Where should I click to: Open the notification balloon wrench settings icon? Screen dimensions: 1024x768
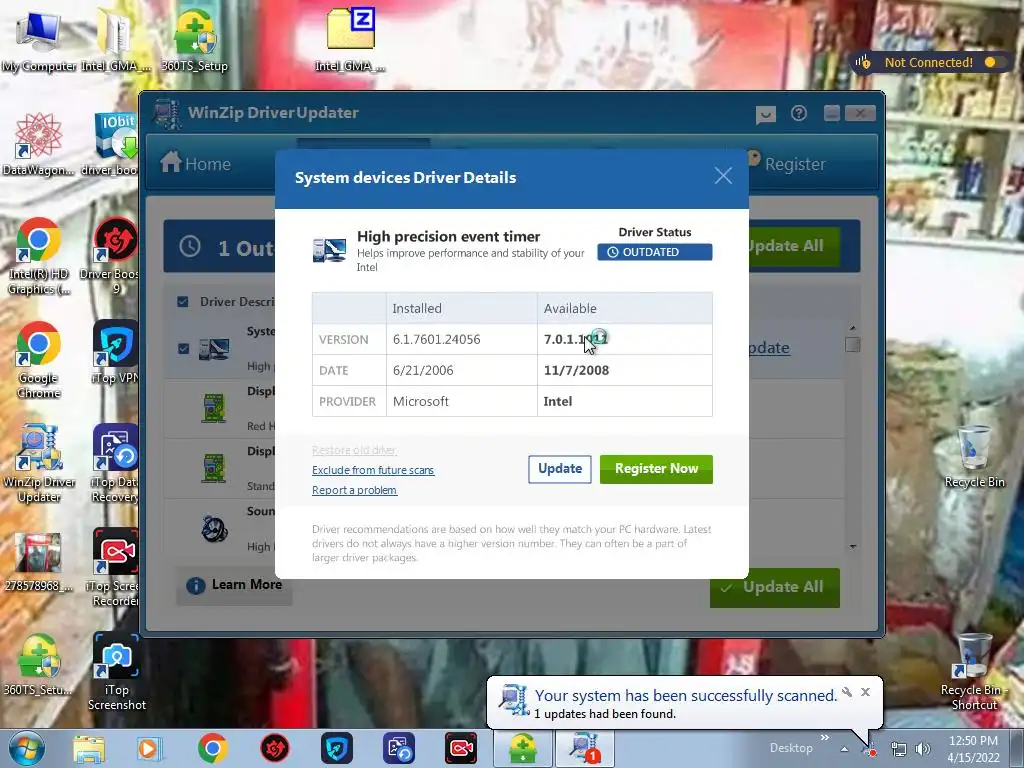(847, 692)
